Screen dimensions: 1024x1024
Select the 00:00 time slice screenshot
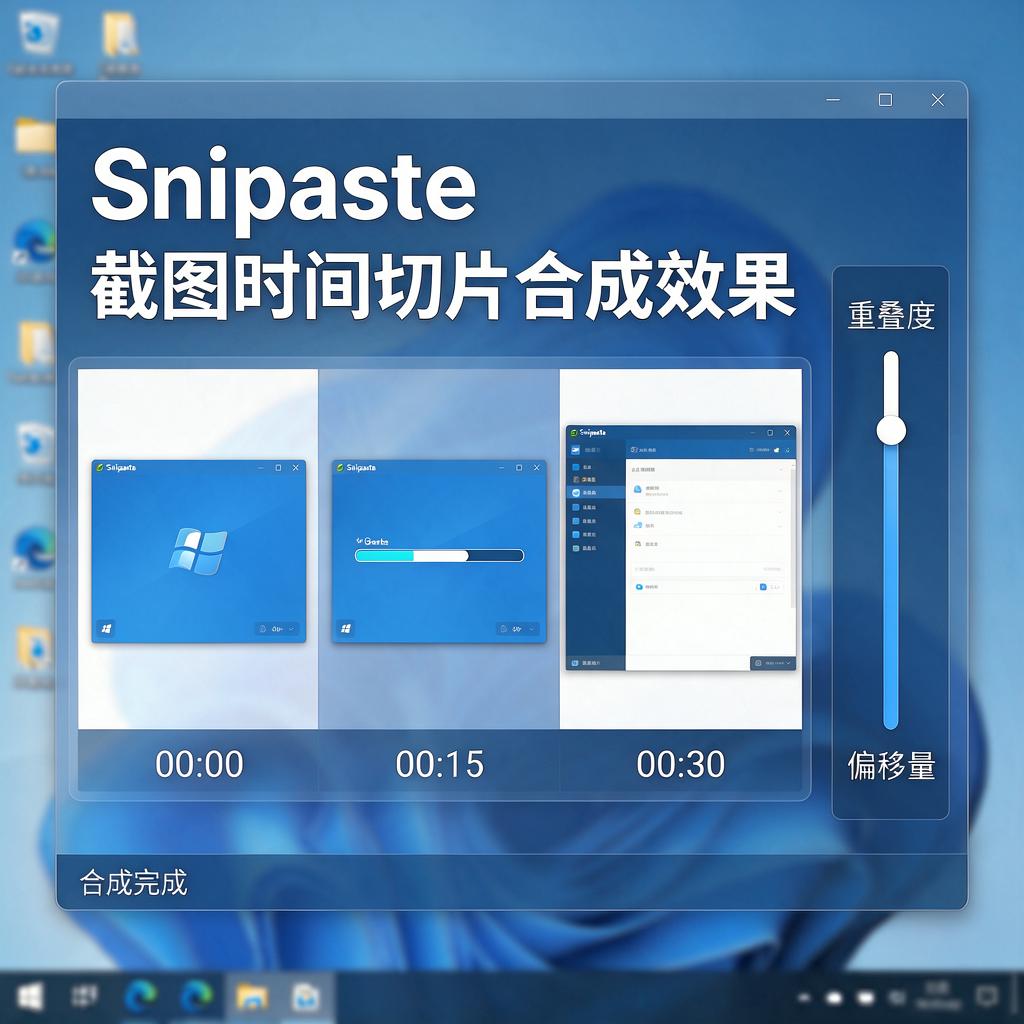pos(198,549)
